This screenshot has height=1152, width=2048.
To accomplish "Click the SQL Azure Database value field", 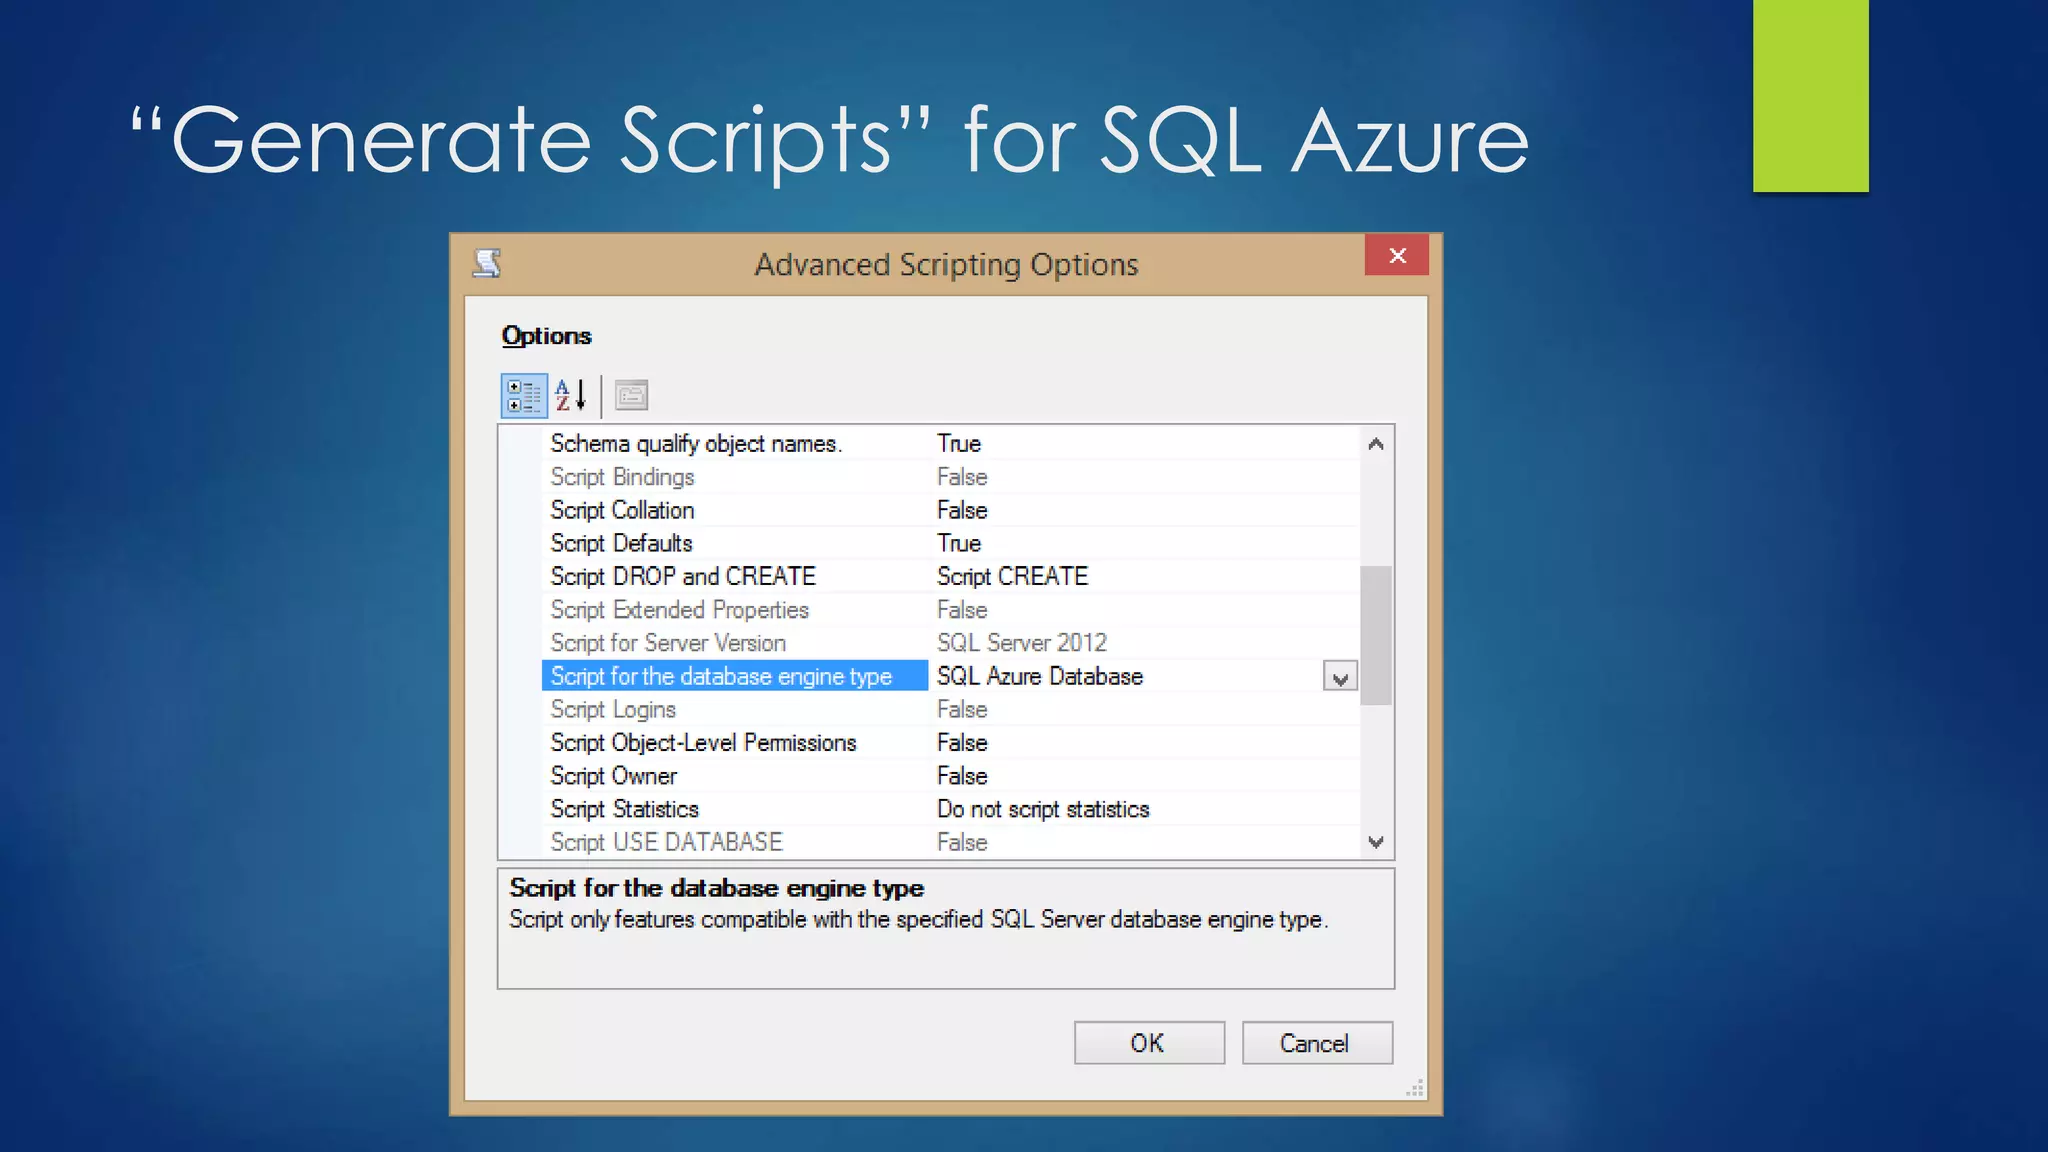I will pos(1040,677).
